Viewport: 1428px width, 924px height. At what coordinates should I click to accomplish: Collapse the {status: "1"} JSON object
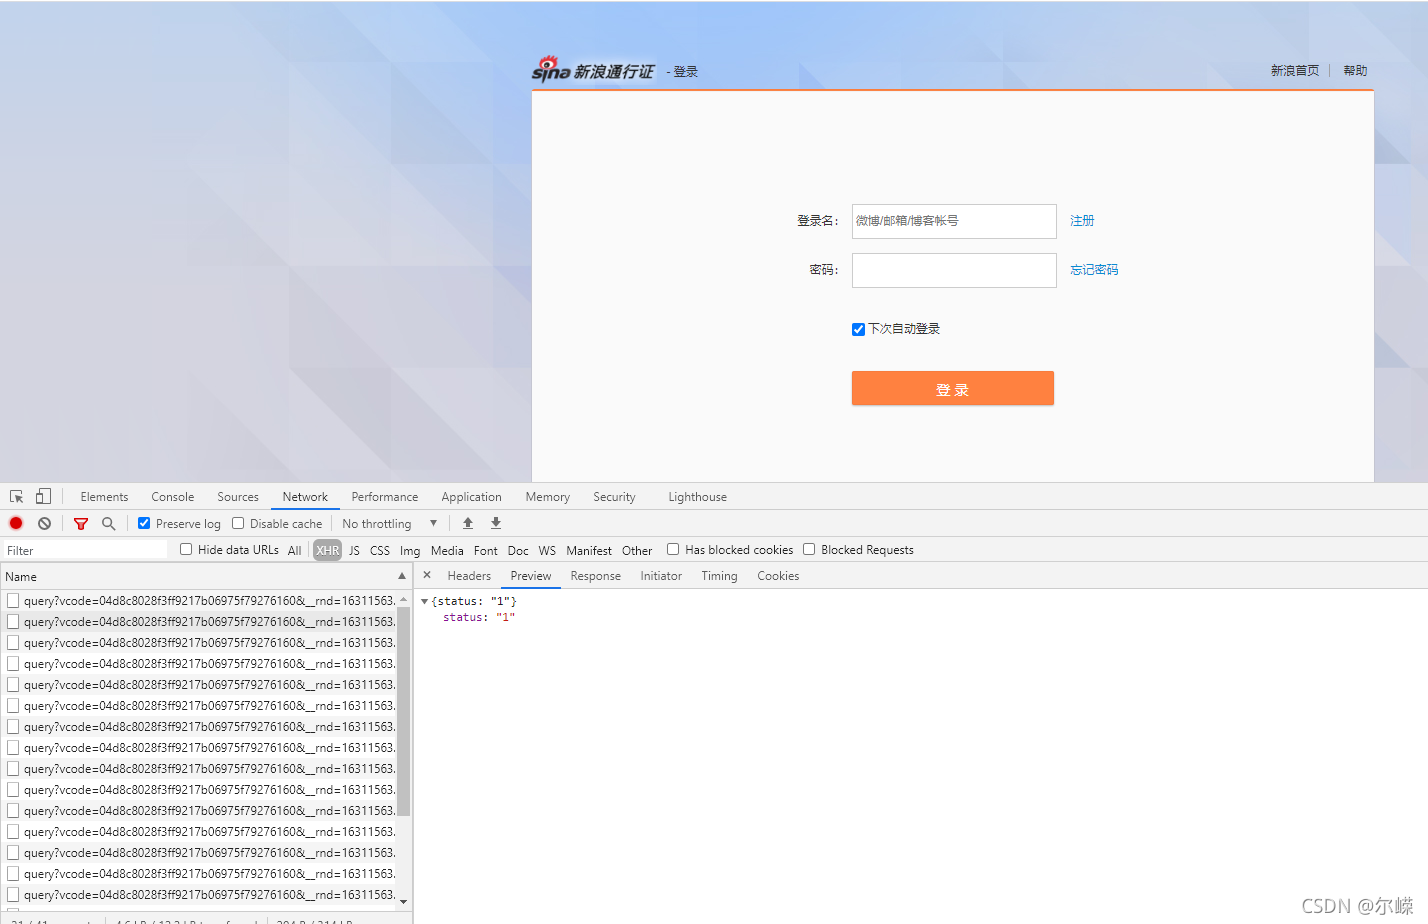[424, 601]
